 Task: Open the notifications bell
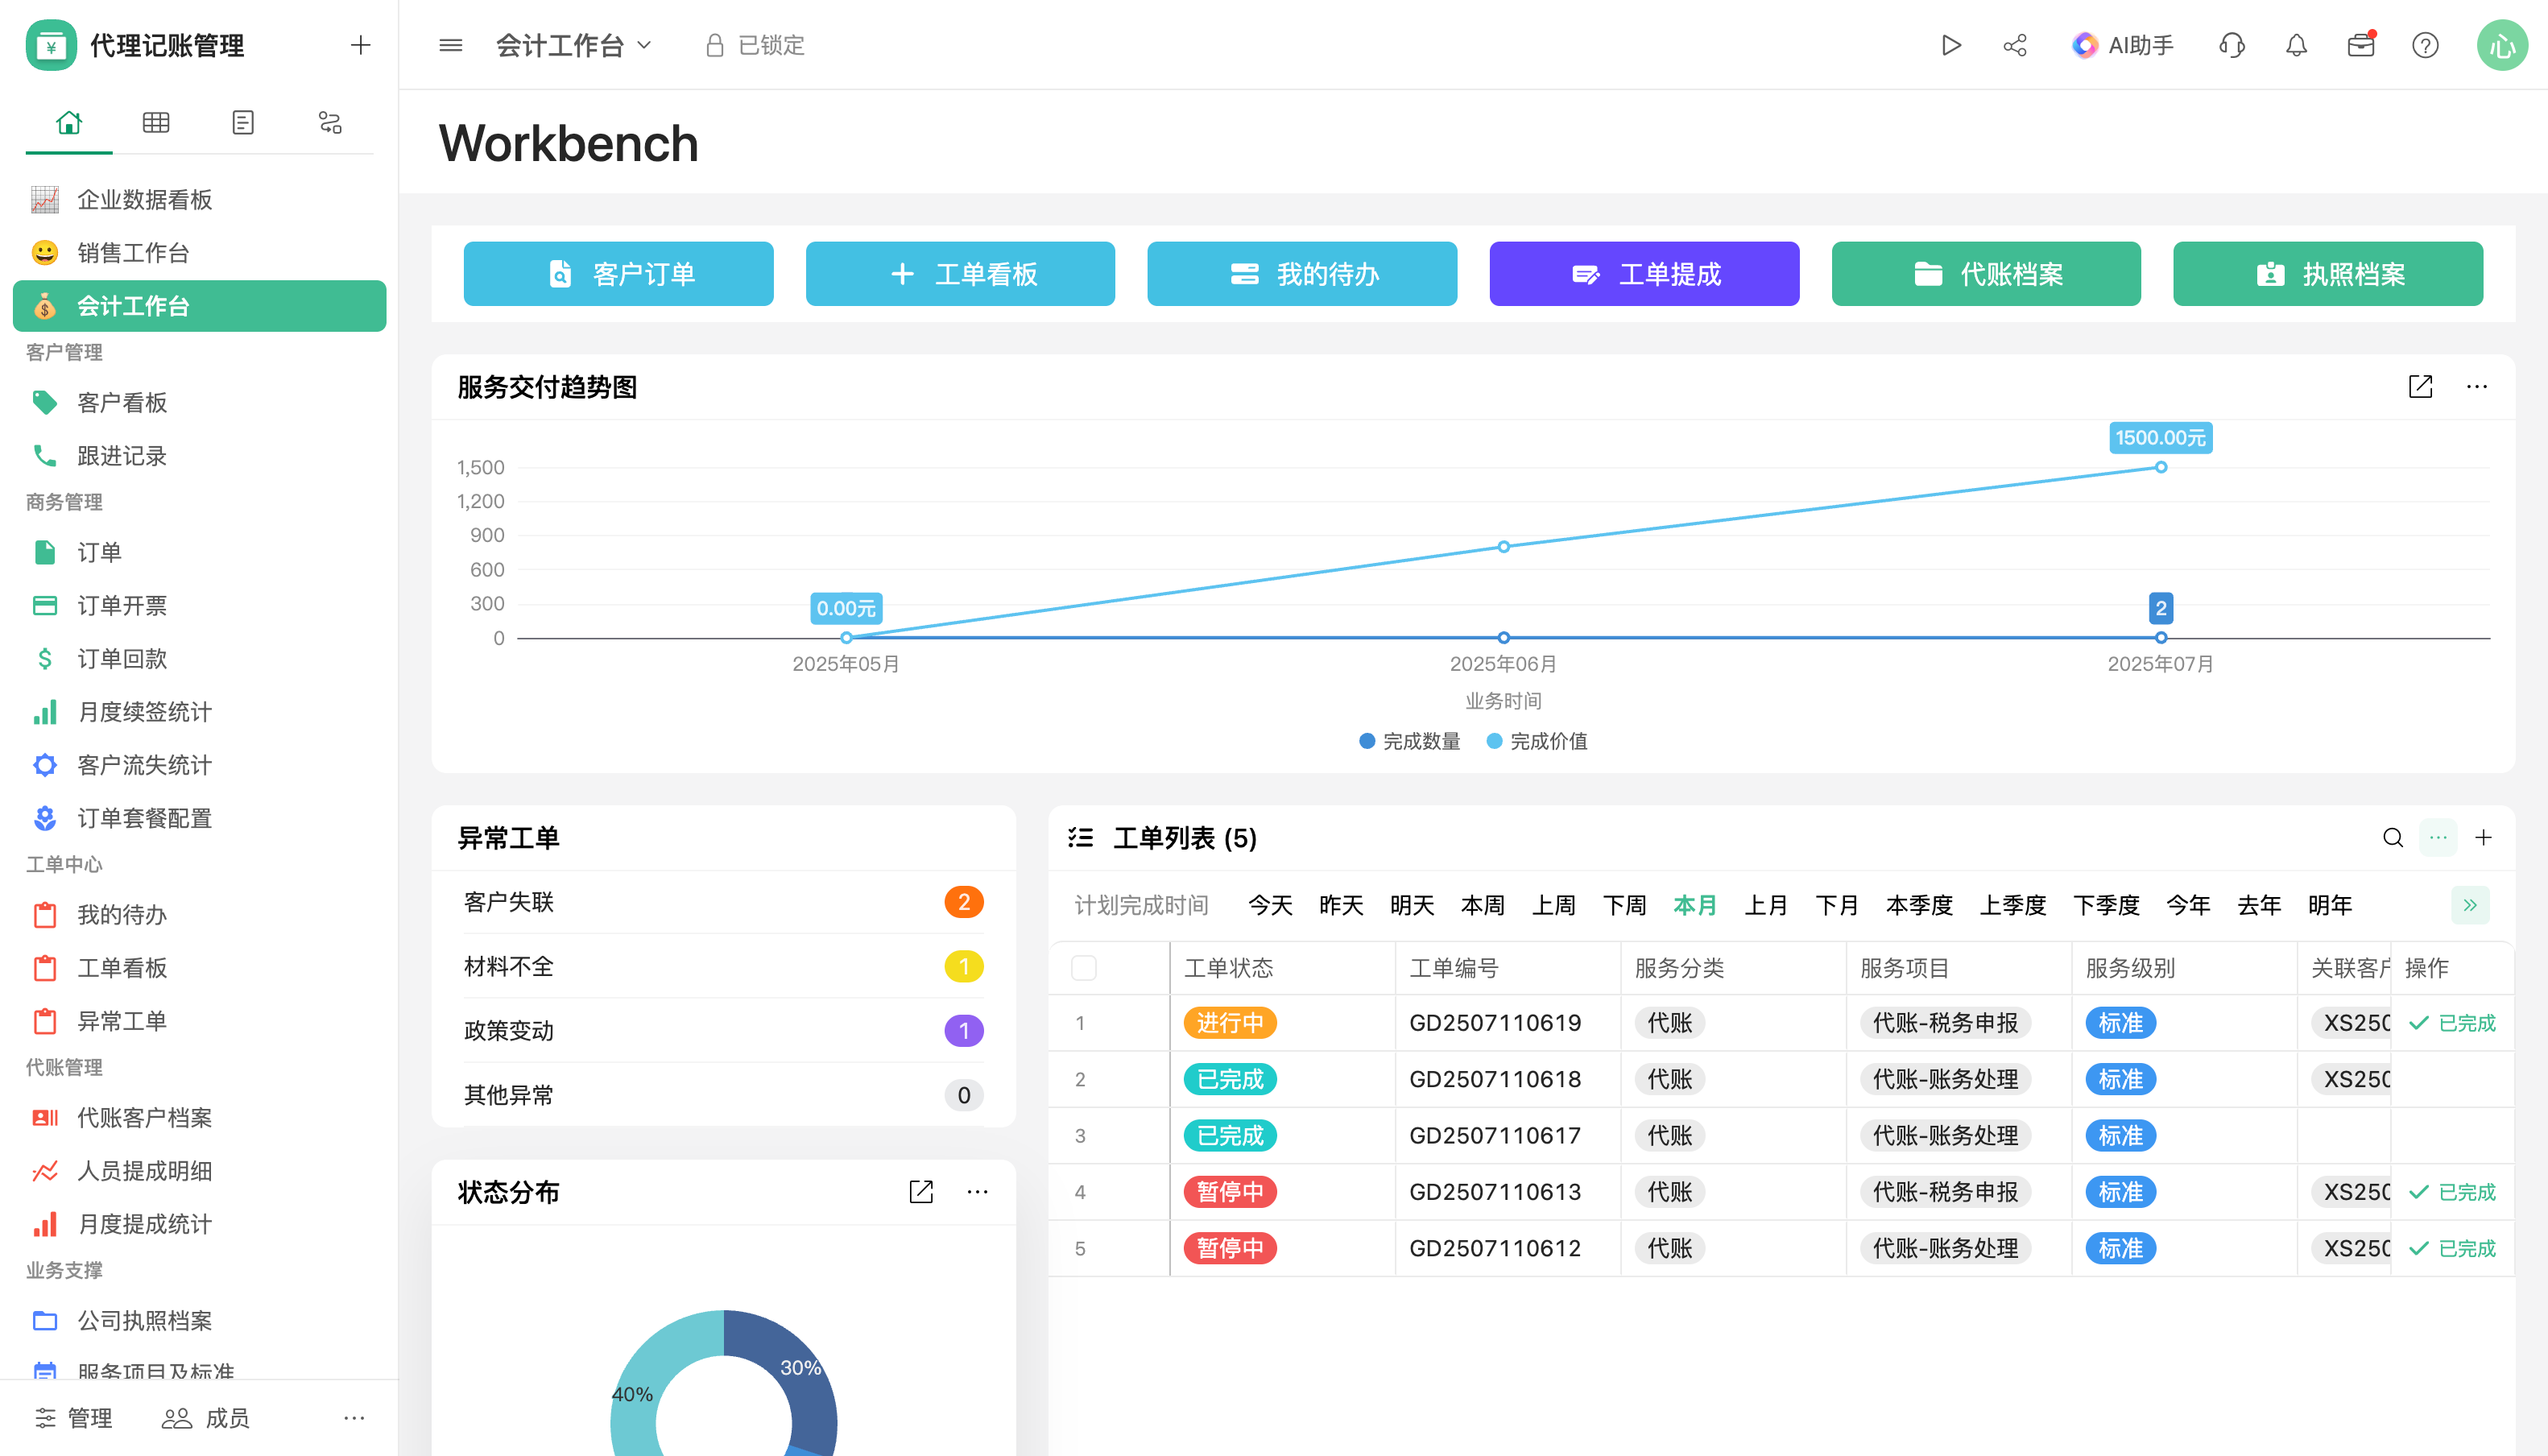2297,45
